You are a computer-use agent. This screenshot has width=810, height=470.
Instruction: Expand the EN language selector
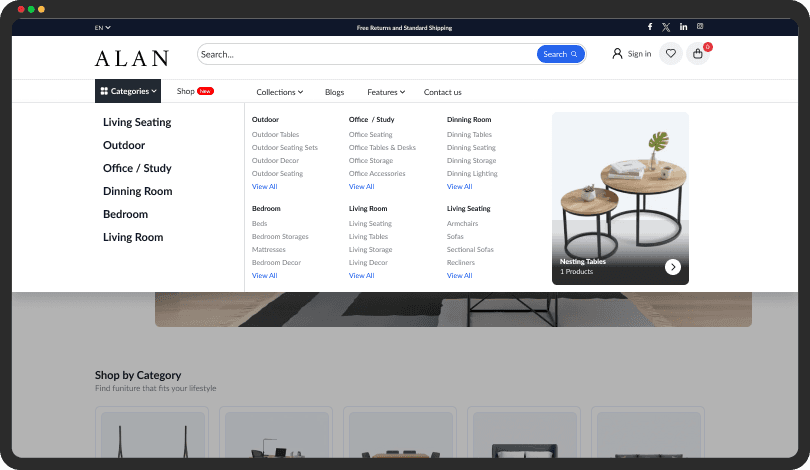point(102,27)
